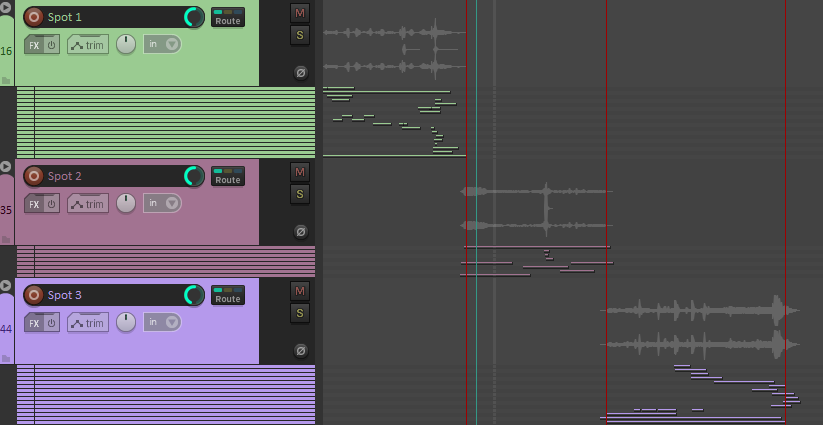This screenshot has width=823, height=425.
Task: Solo the Spot 3 track
Action: click(x=300, y=313)
